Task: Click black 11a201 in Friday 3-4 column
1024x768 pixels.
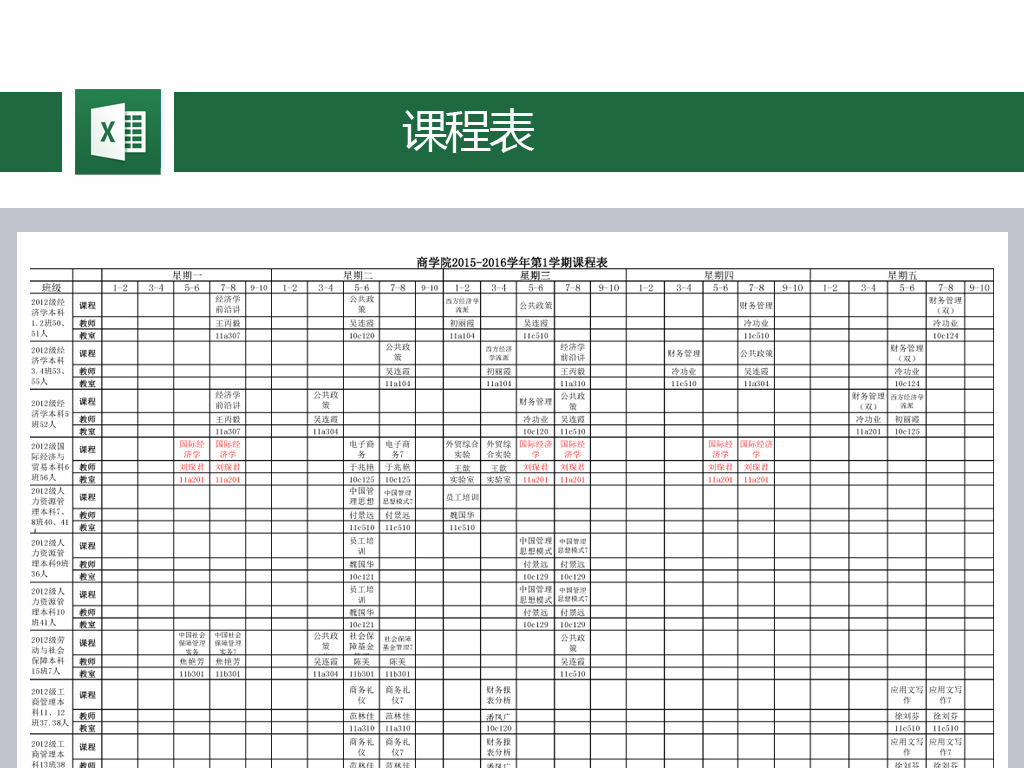Action: pyautogui.click(x=868, y=431)
